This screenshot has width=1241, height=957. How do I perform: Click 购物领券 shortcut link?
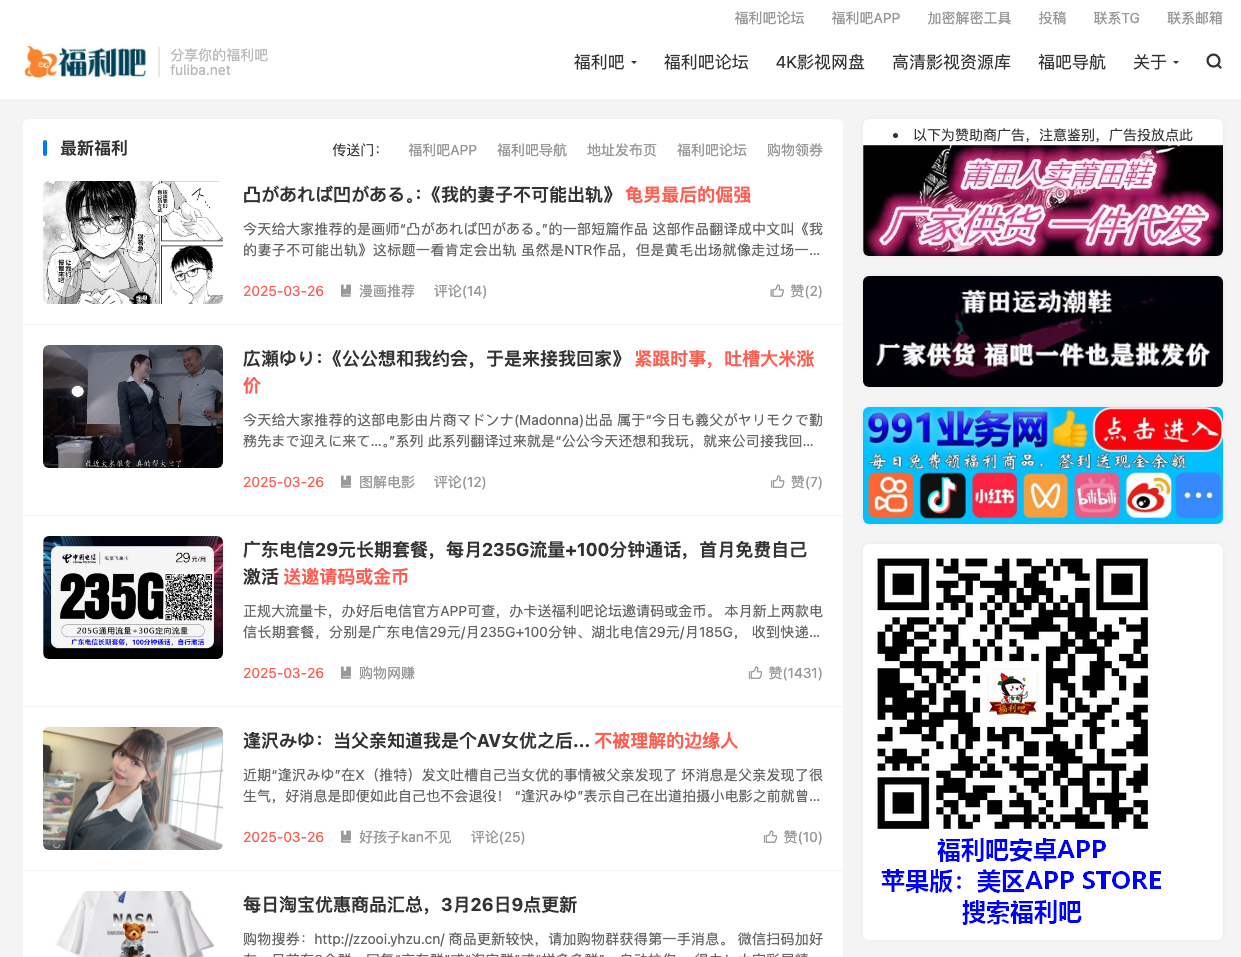795,150
